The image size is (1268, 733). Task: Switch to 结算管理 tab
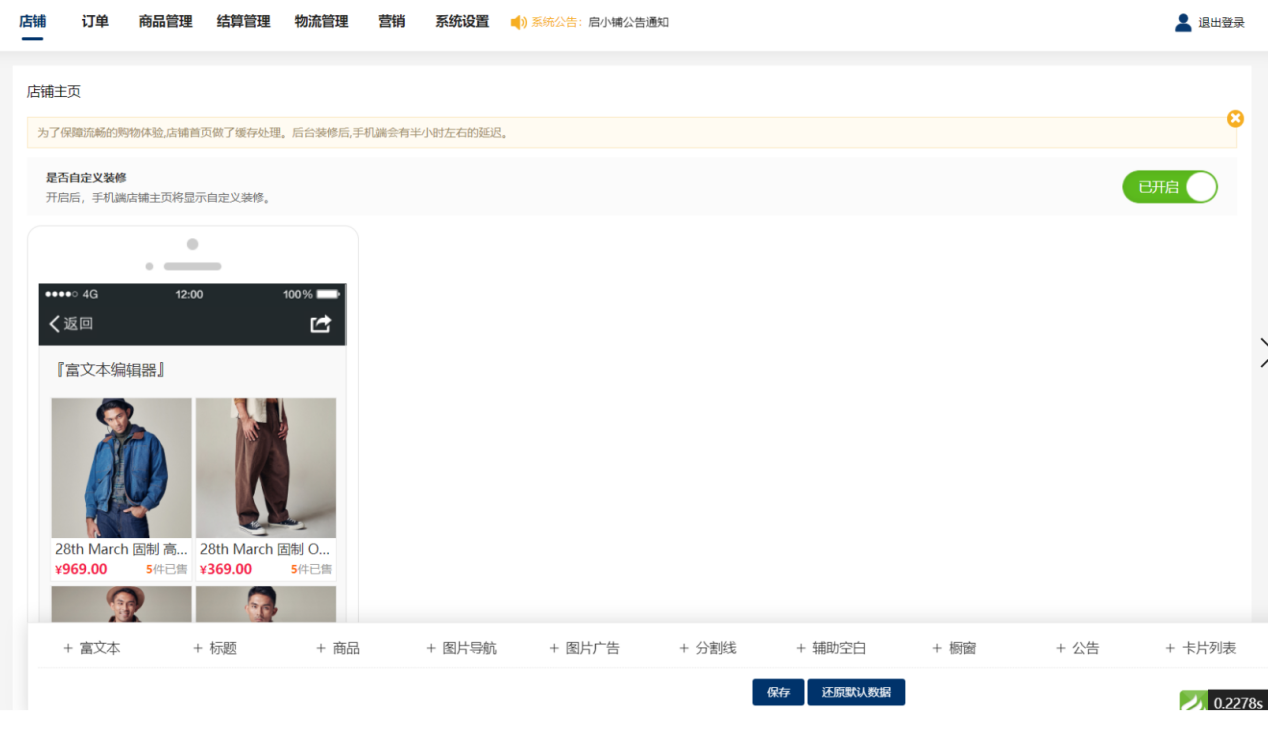[x=243, y=21]
